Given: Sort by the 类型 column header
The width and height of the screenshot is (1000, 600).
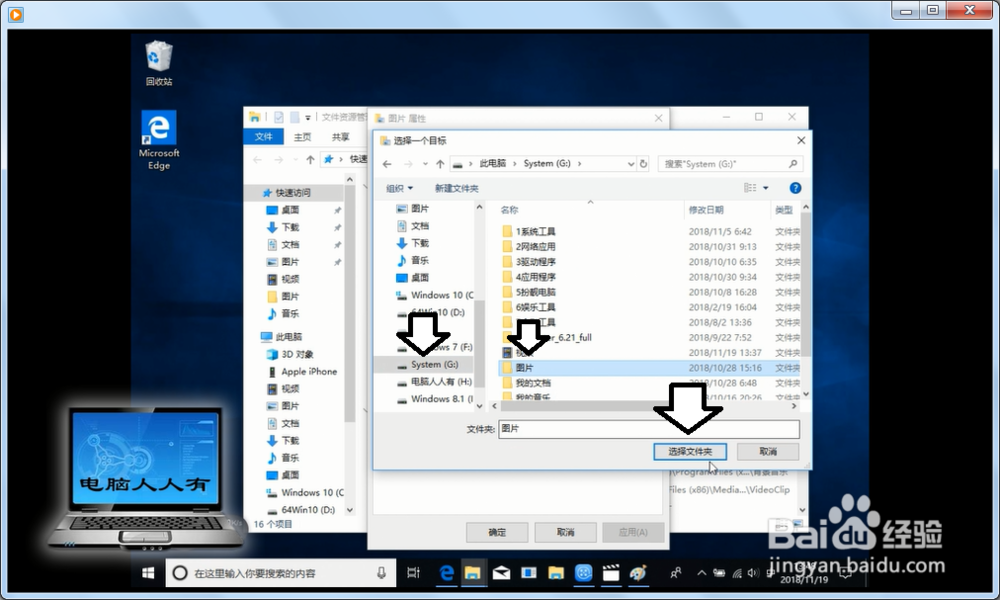Looking at the screenshot, I should point(784,210).
